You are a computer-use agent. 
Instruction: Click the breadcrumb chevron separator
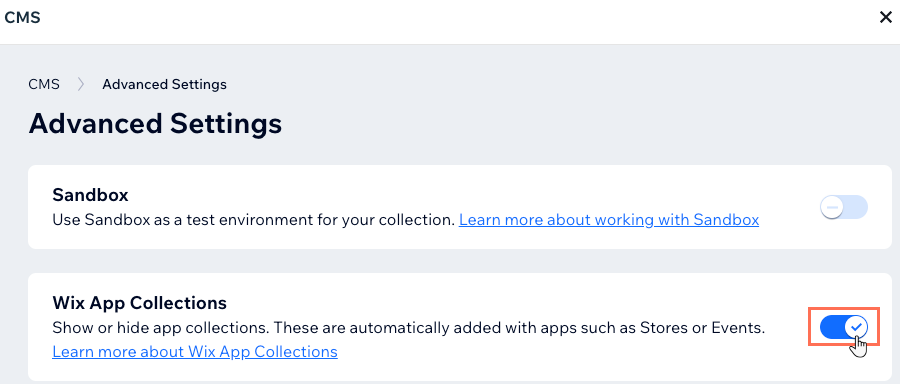[x=81, y=84]
